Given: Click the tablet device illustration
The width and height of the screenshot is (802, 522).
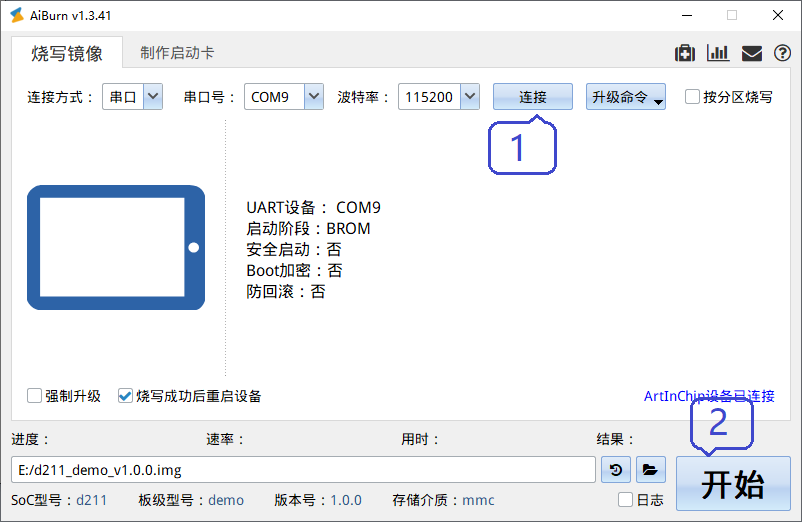Looking at the screenshot, I should (x=115, y=247).
